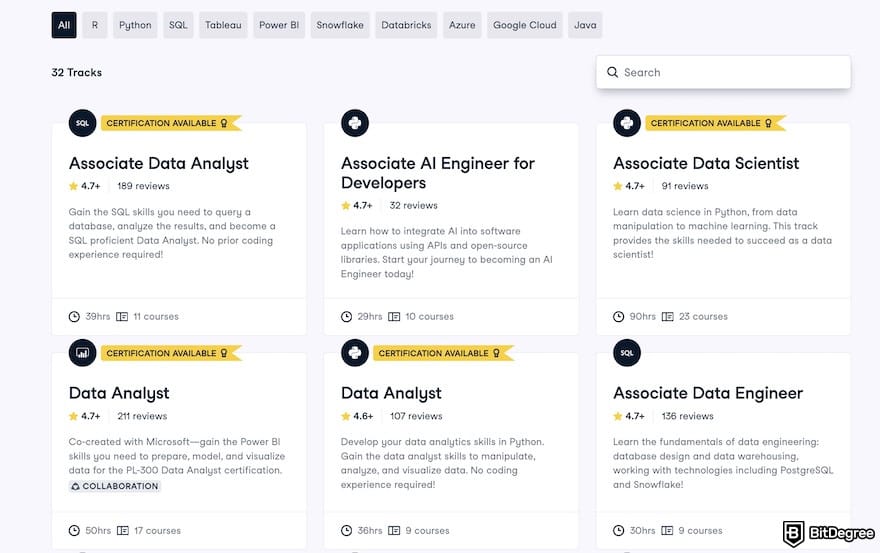Click '136 reviews' text

click(688, 416)
